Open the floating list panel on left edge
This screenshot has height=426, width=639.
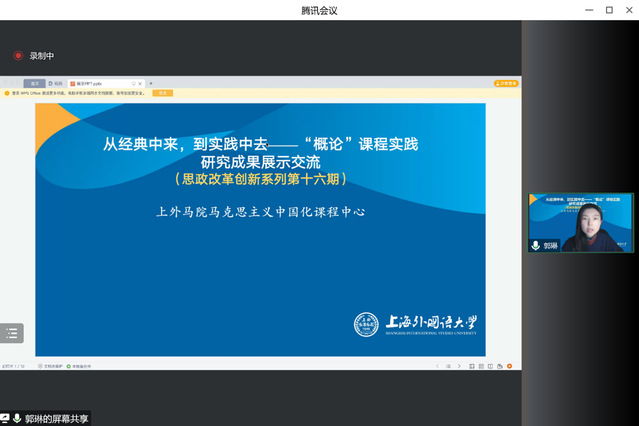[x=12, y=333]
